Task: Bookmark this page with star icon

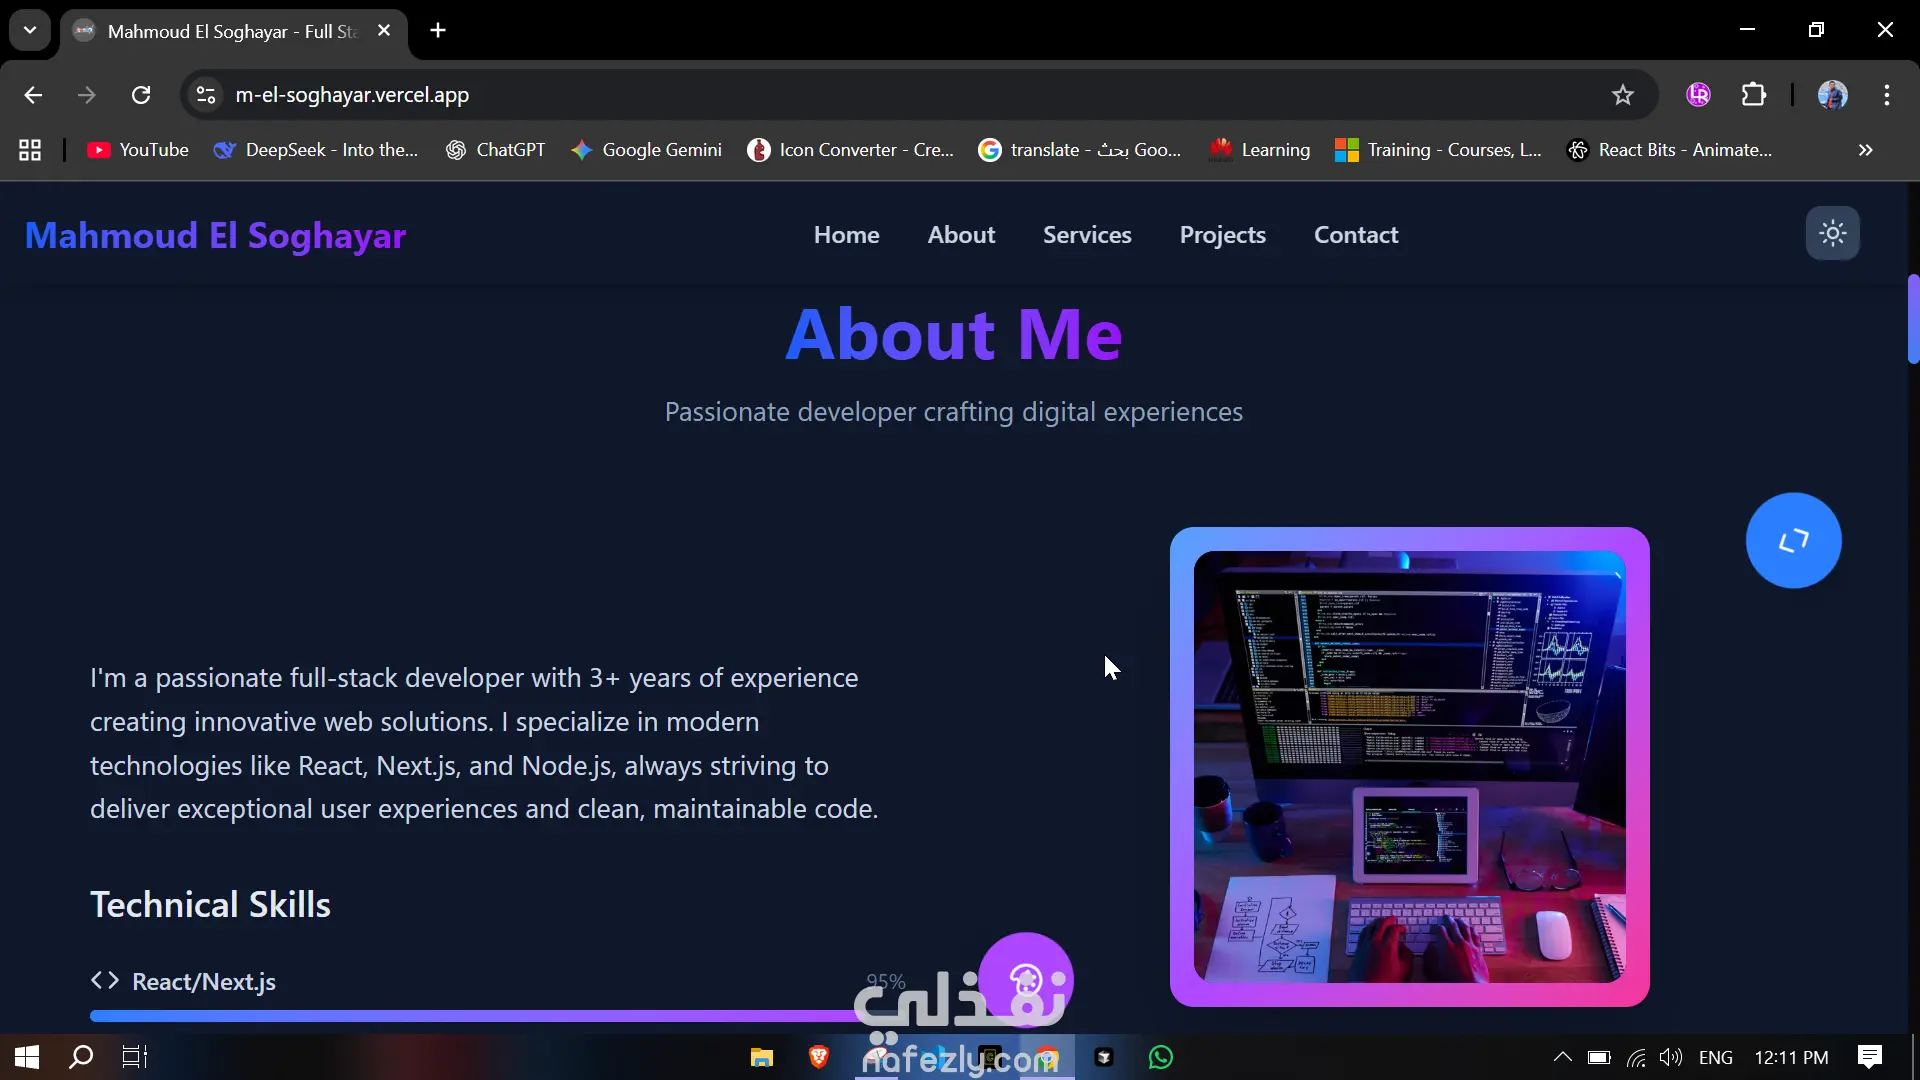Action: [1622, 95]
